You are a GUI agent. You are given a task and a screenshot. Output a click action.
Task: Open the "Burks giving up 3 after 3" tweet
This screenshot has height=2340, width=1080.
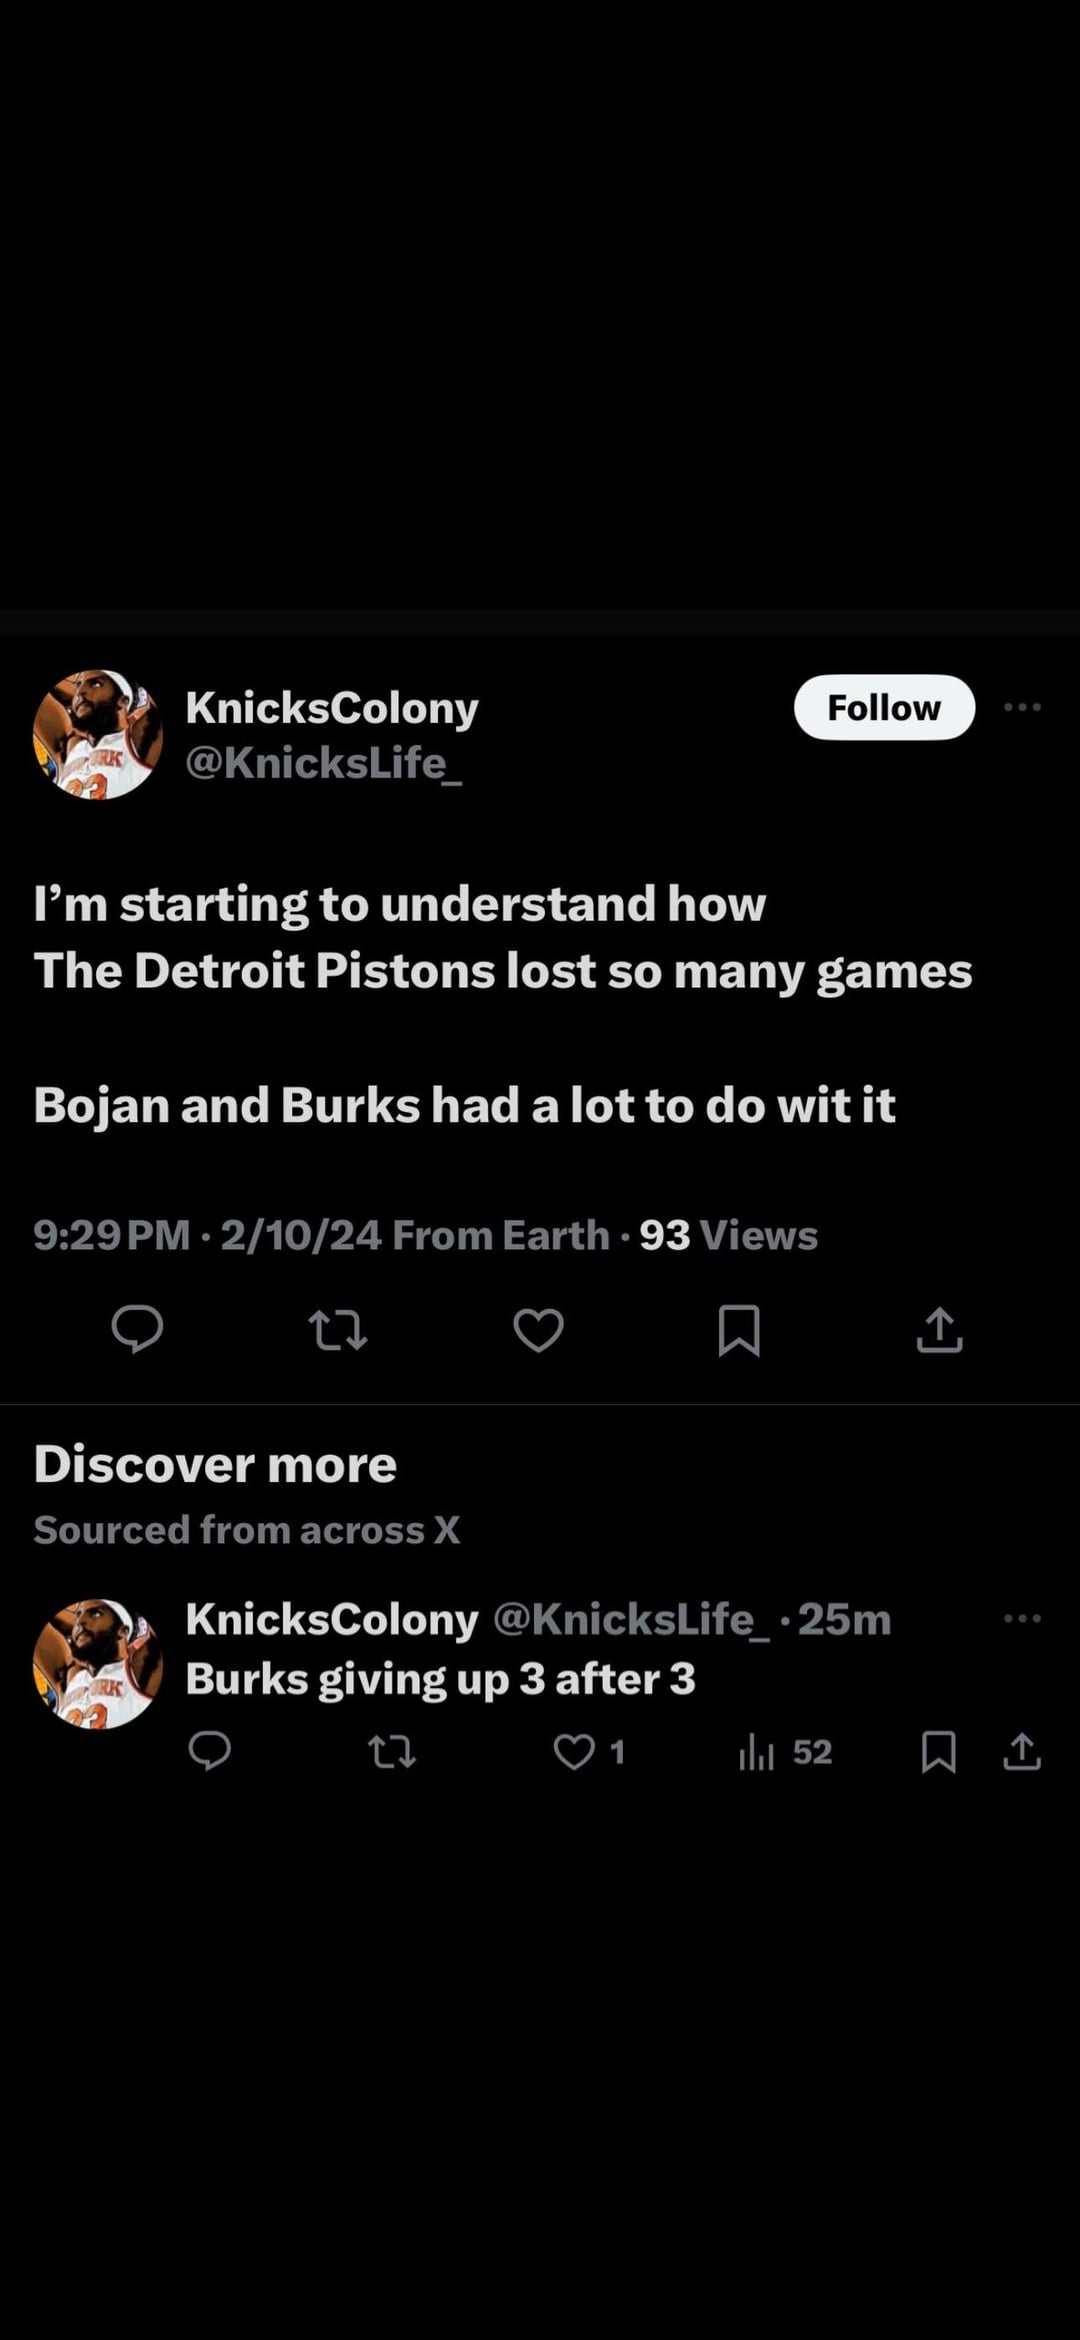coord(440,1680)
